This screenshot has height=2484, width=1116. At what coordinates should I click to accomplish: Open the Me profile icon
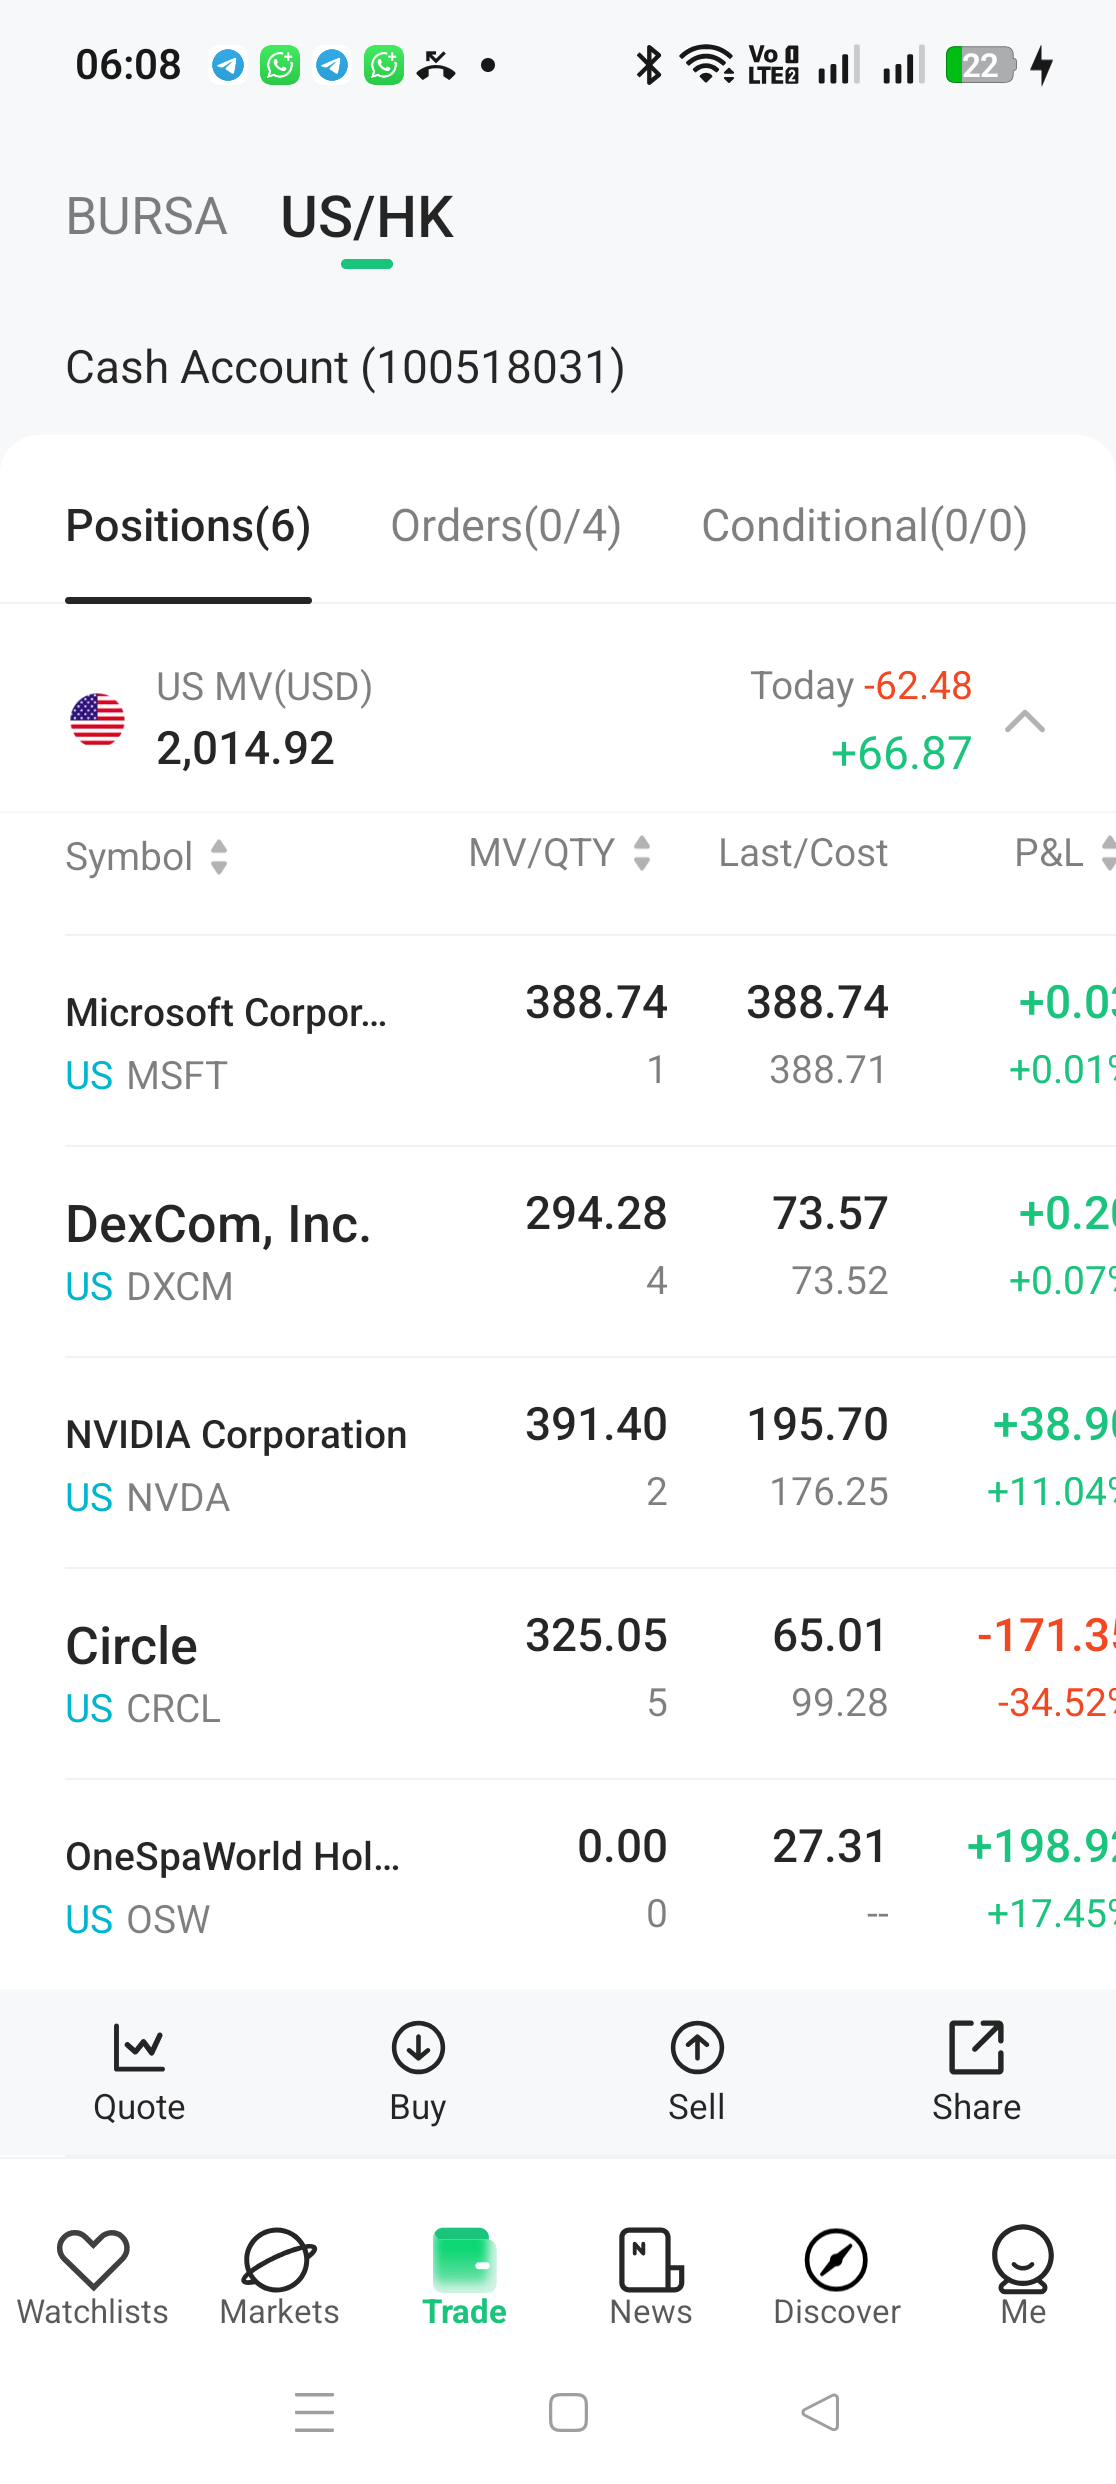click(1023, 2258)
